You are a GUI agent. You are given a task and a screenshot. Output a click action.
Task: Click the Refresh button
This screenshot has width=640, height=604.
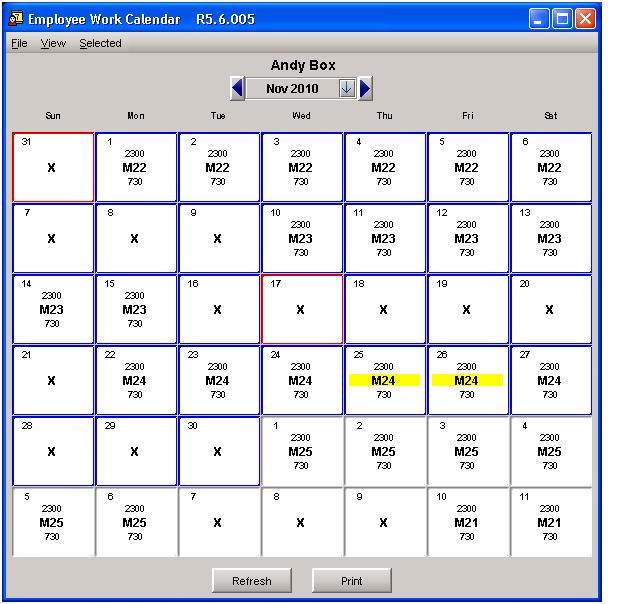[x=252, y=581]
